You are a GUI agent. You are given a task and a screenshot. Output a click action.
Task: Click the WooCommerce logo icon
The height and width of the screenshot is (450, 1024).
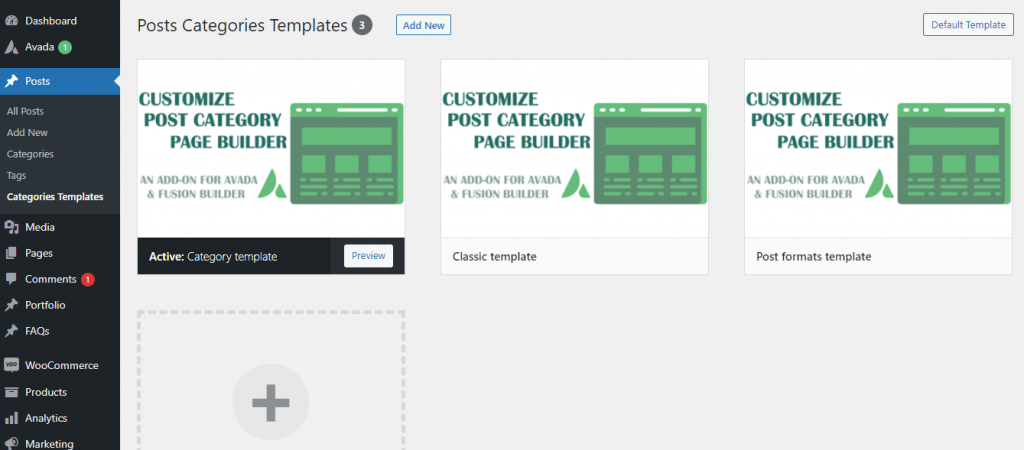pyautogui.click(x=11, y=366)
